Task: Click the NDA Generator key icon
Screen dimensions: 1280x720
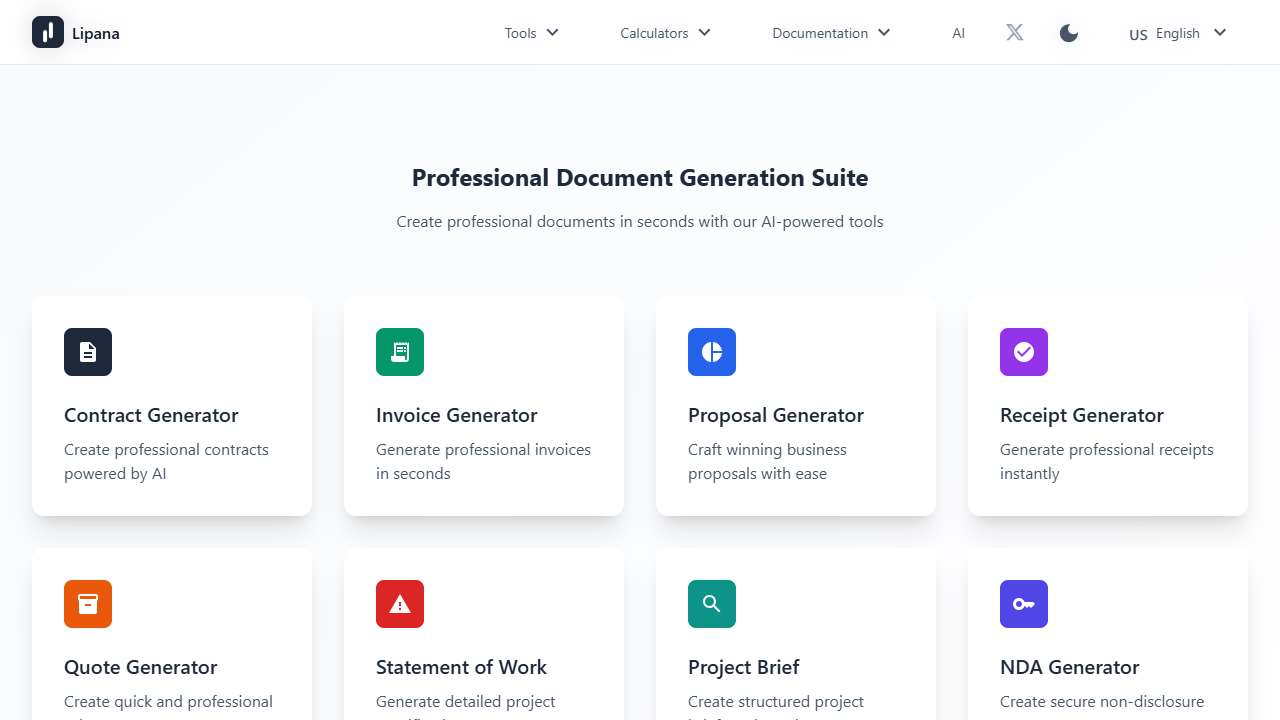Action: pos(1024,604)
